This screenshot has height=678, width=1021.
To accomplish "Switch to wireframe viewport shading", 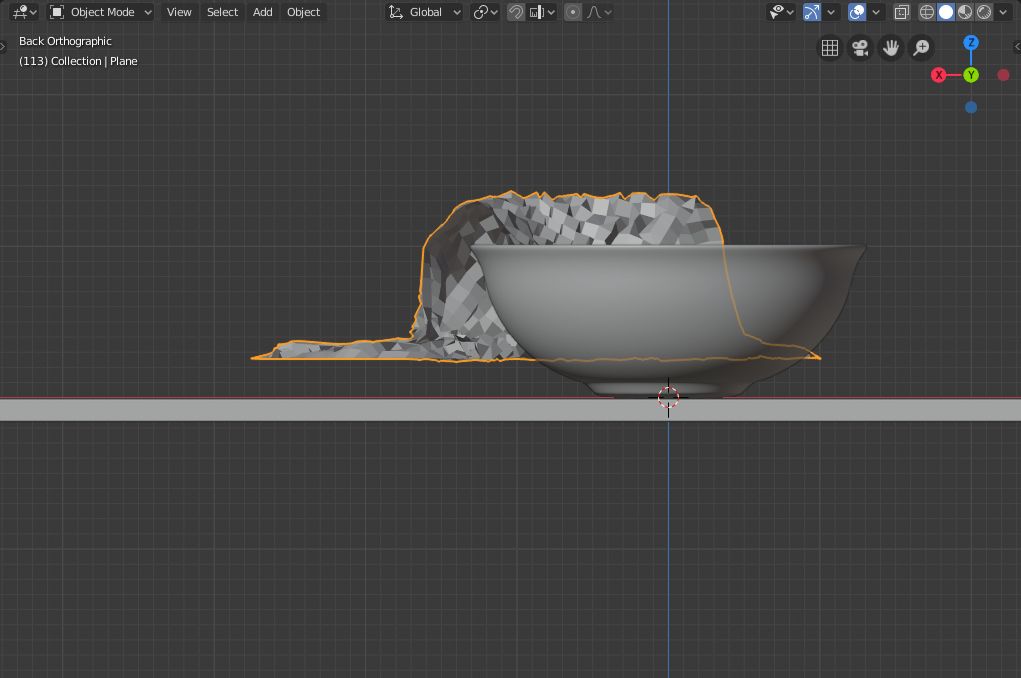I will tap(927, 12).
